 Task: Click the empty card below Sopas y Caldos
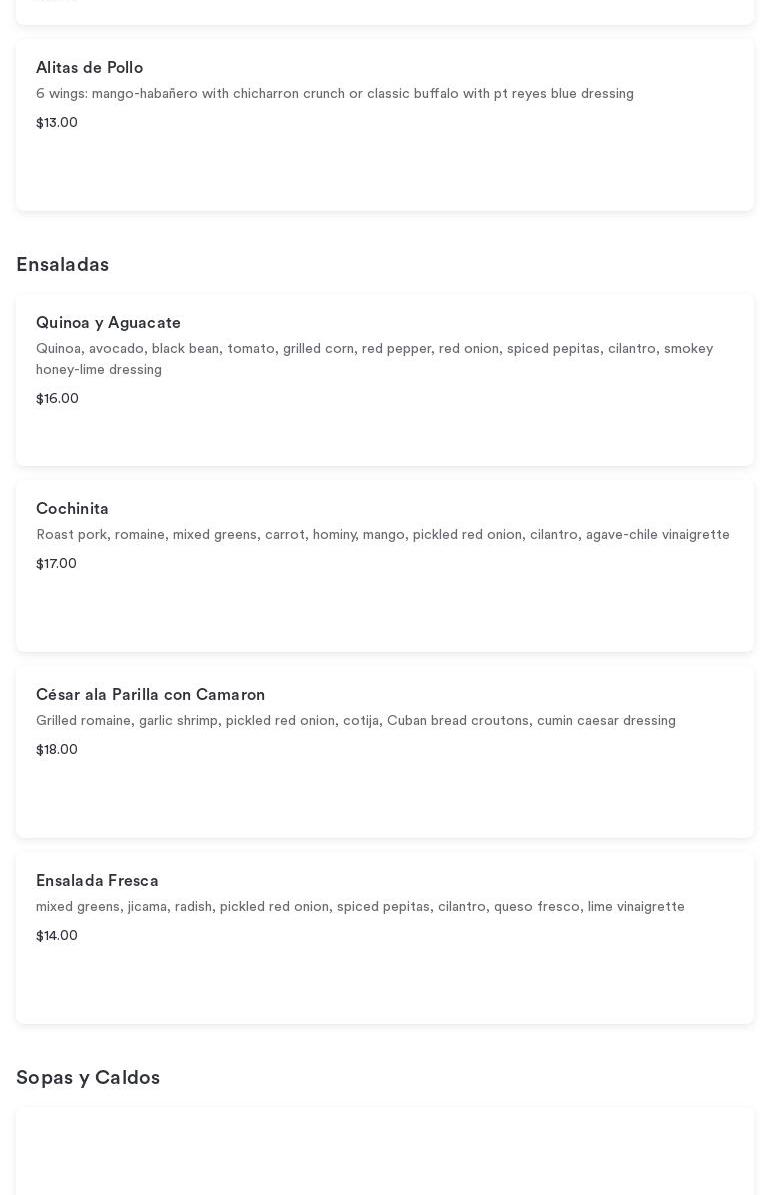[x=385, y=1152]
